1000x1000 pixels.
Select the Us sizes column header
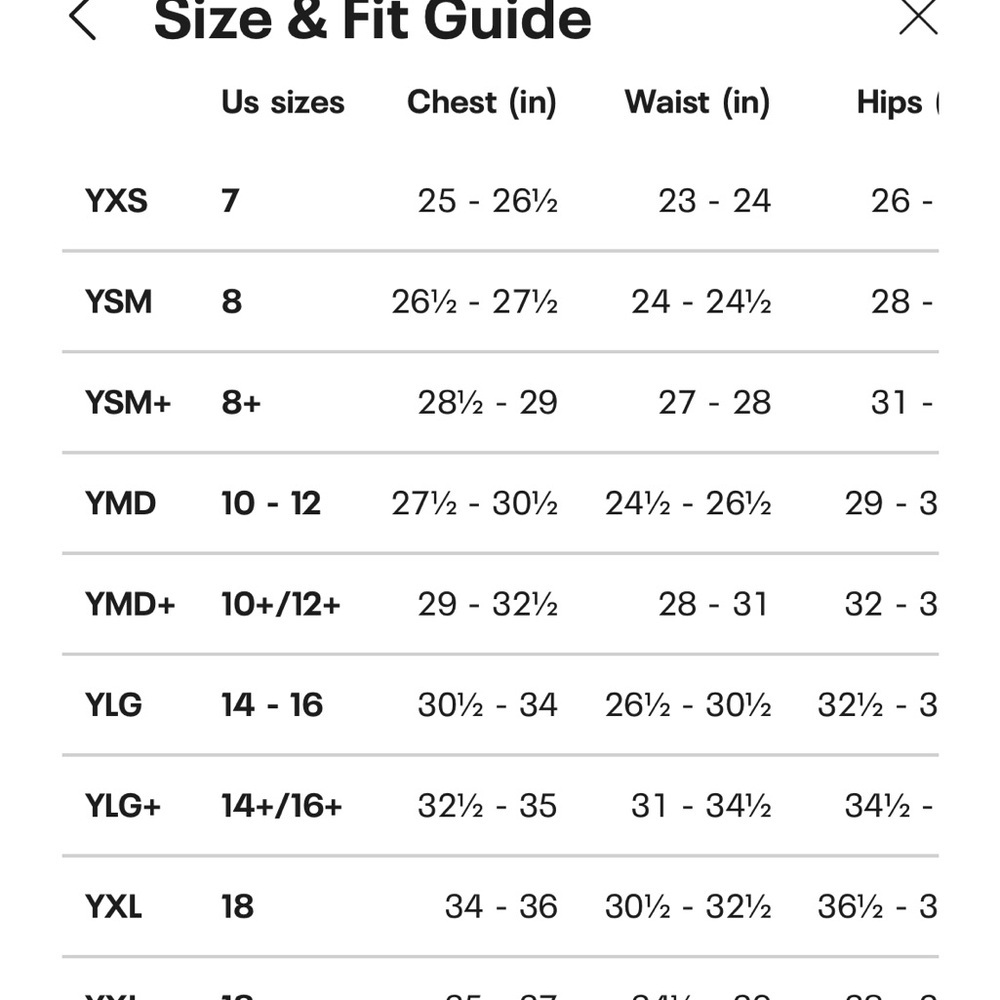pos(283,102)
